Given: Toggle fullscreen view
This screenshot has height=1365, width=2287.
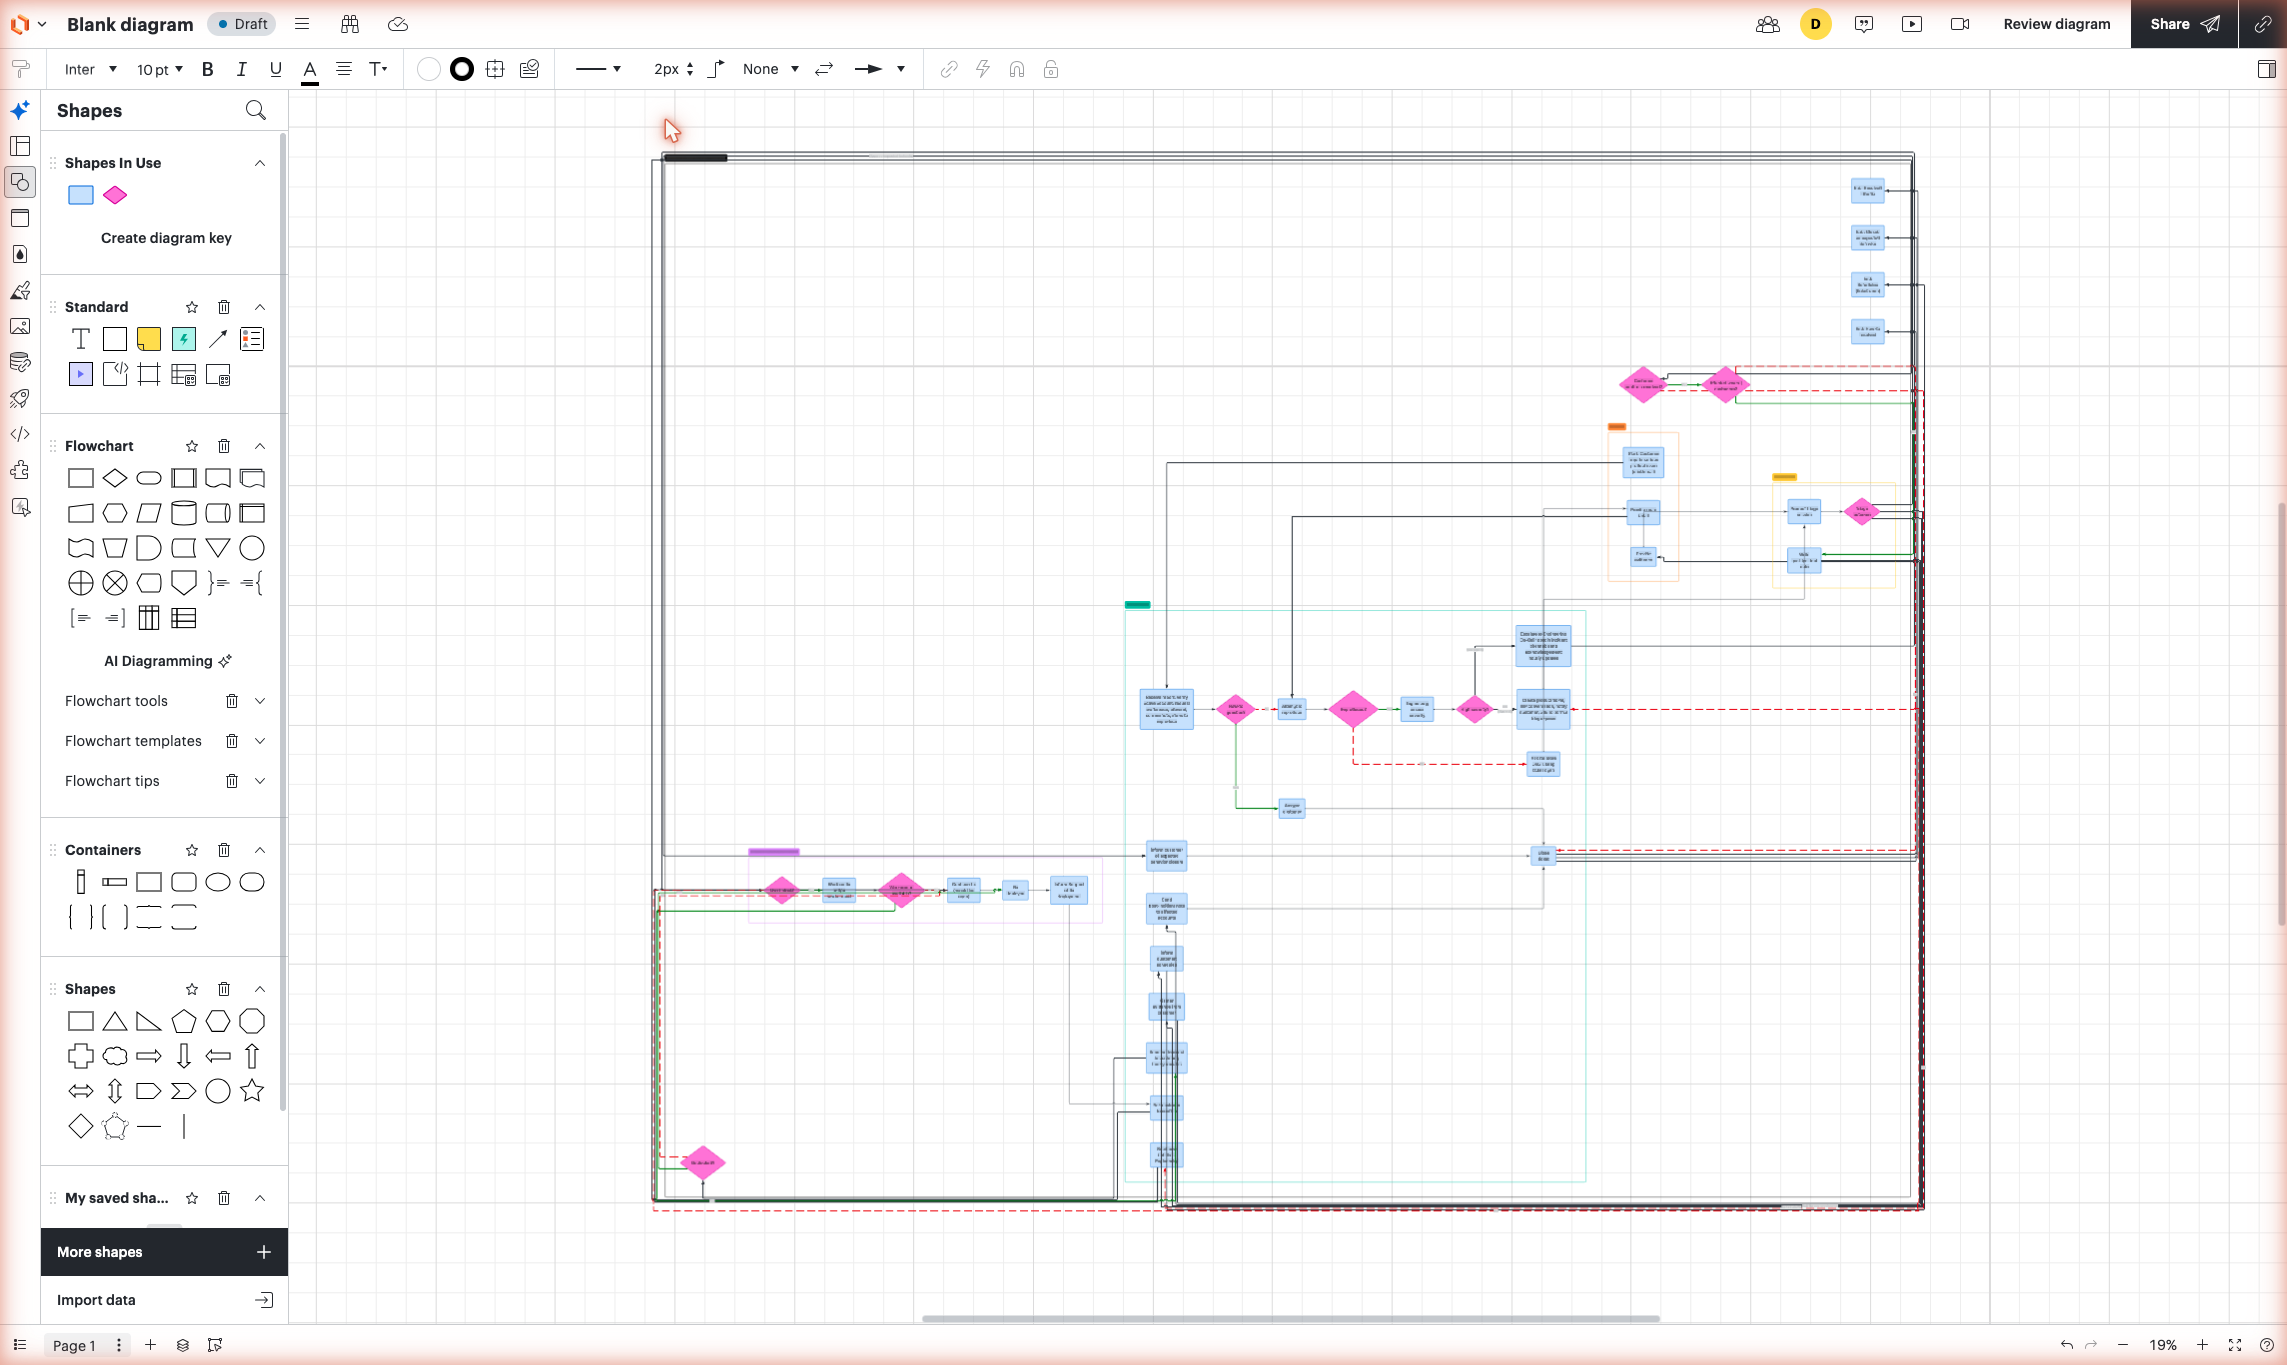Looking at the screenshot, I should point(2235,1345).
